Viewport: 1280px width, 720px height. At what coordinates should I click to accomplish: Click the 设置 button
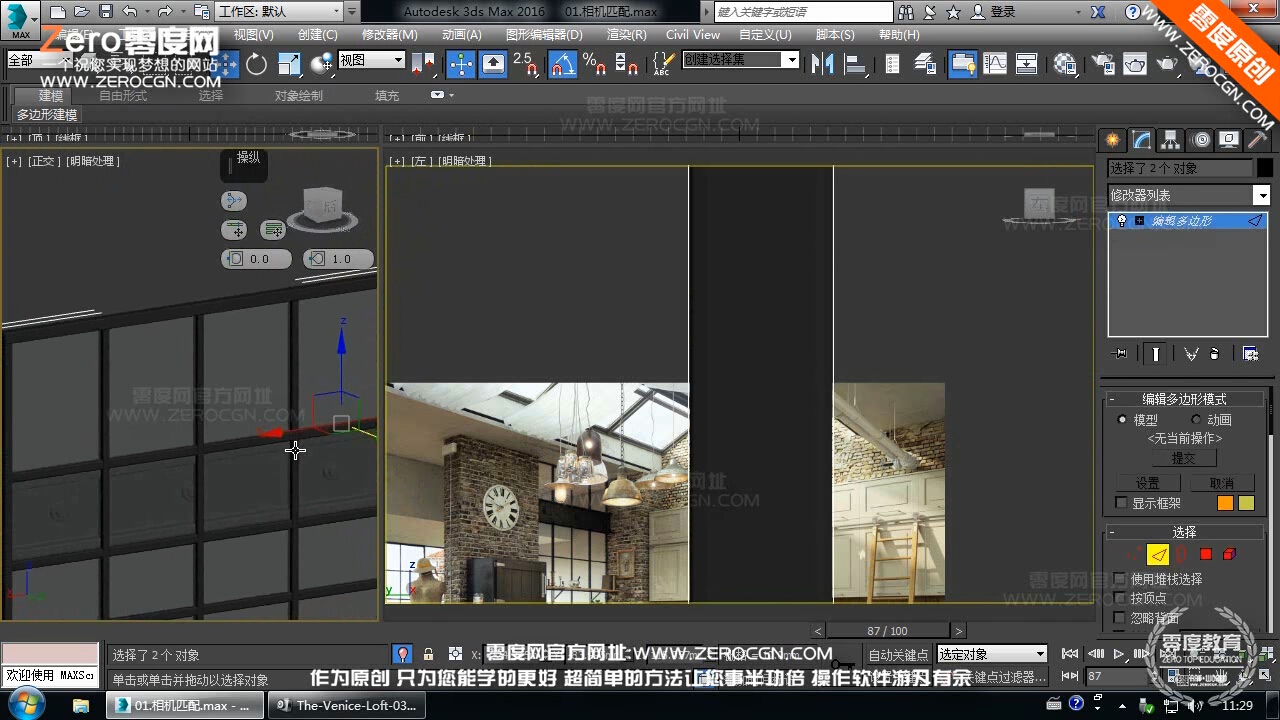(x=1148, y=483)
